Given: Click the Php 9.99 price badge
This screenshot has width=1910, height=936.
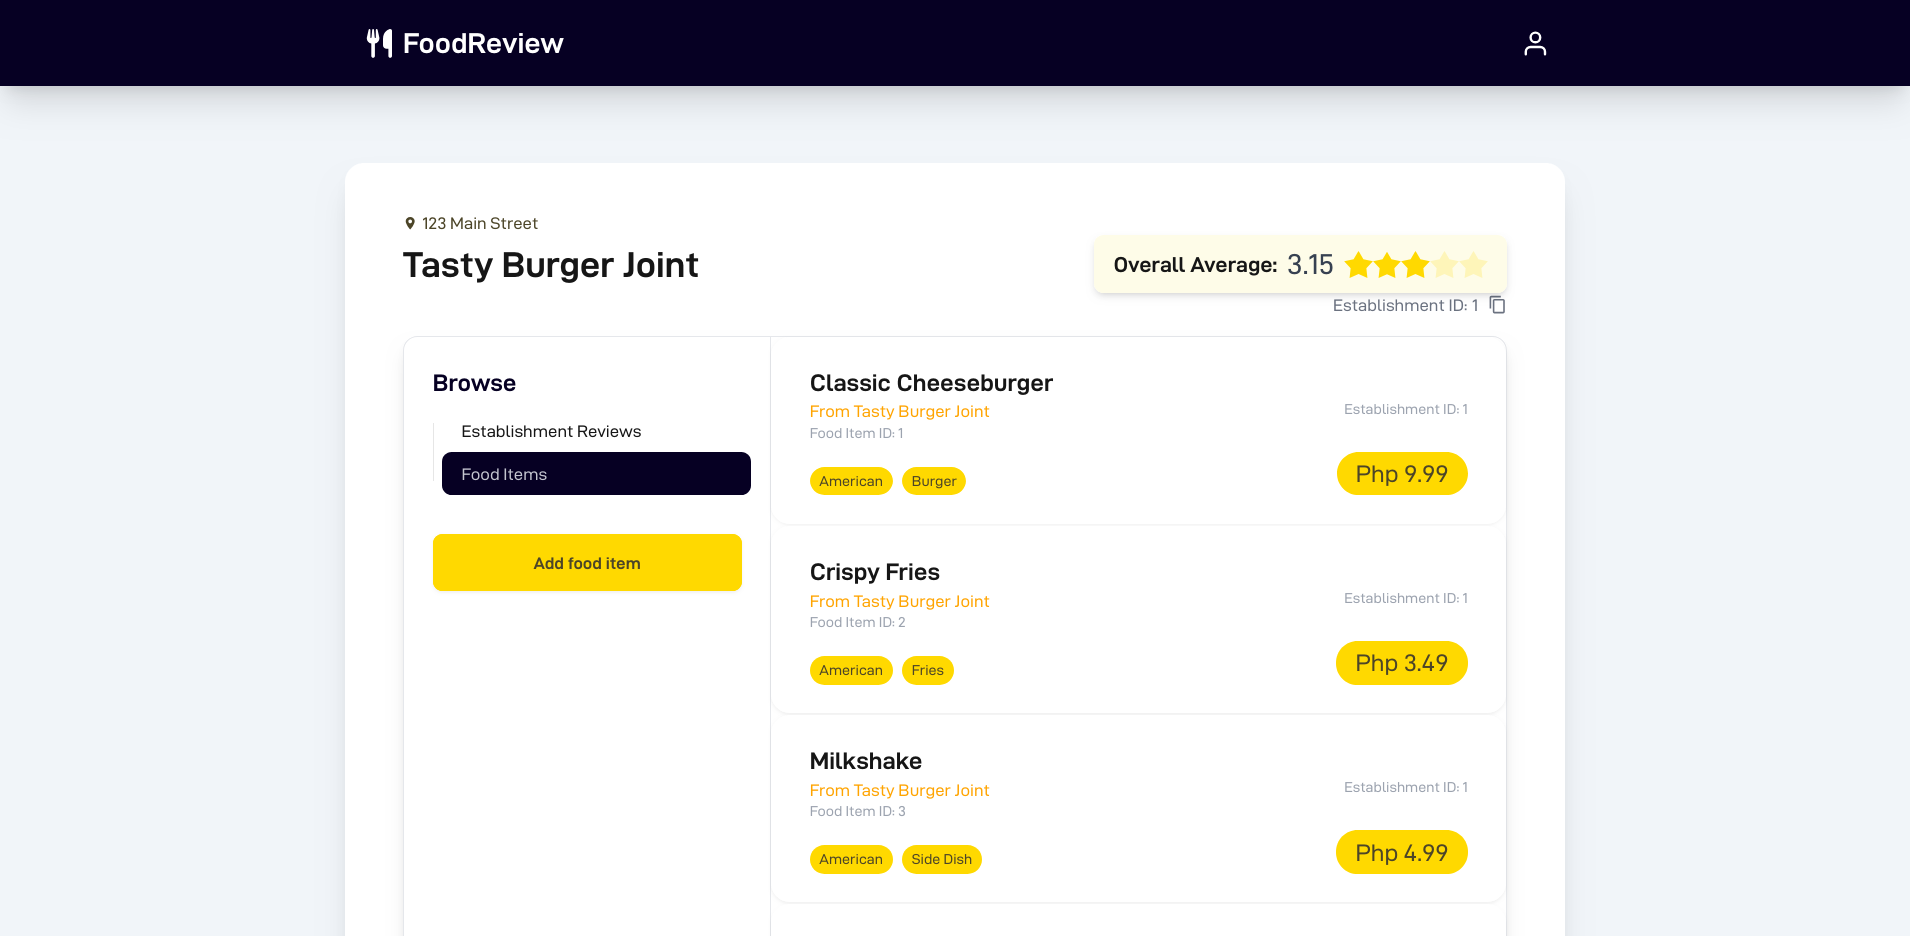Looking at the screenshot, I should tap(1401, 473).
